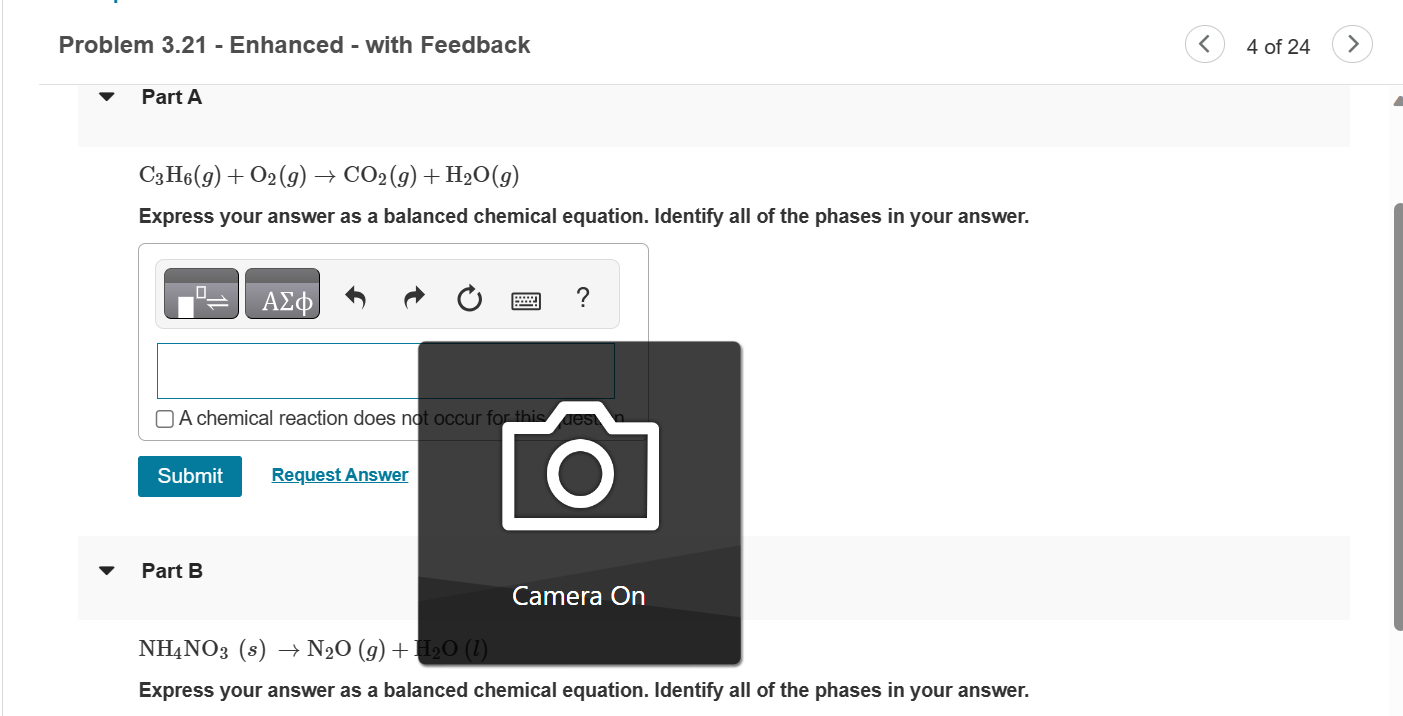Undo the last equation edit
This screenshot has height=716, width=1403.
coord(356,296)
